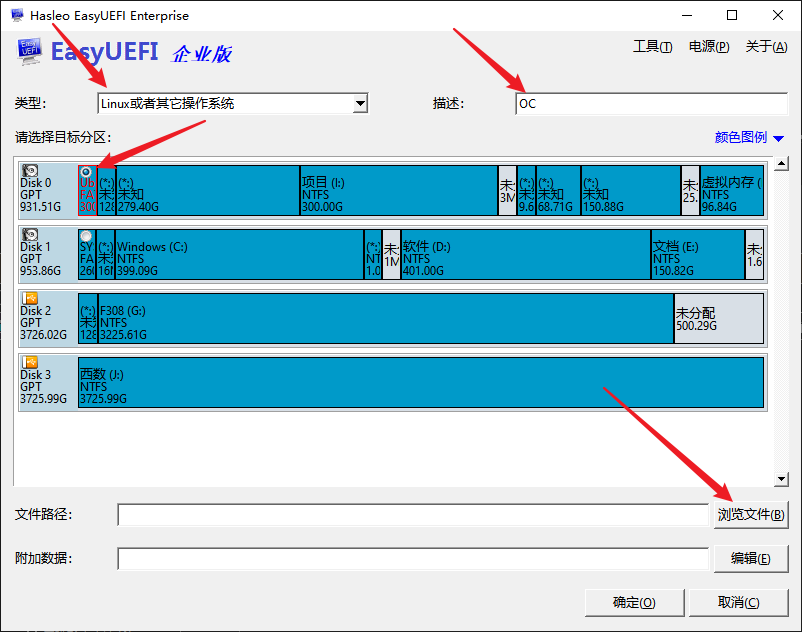Select the Windows (C:) 399.09G partition
Screen dimensions: 802x632
[239, 254]
